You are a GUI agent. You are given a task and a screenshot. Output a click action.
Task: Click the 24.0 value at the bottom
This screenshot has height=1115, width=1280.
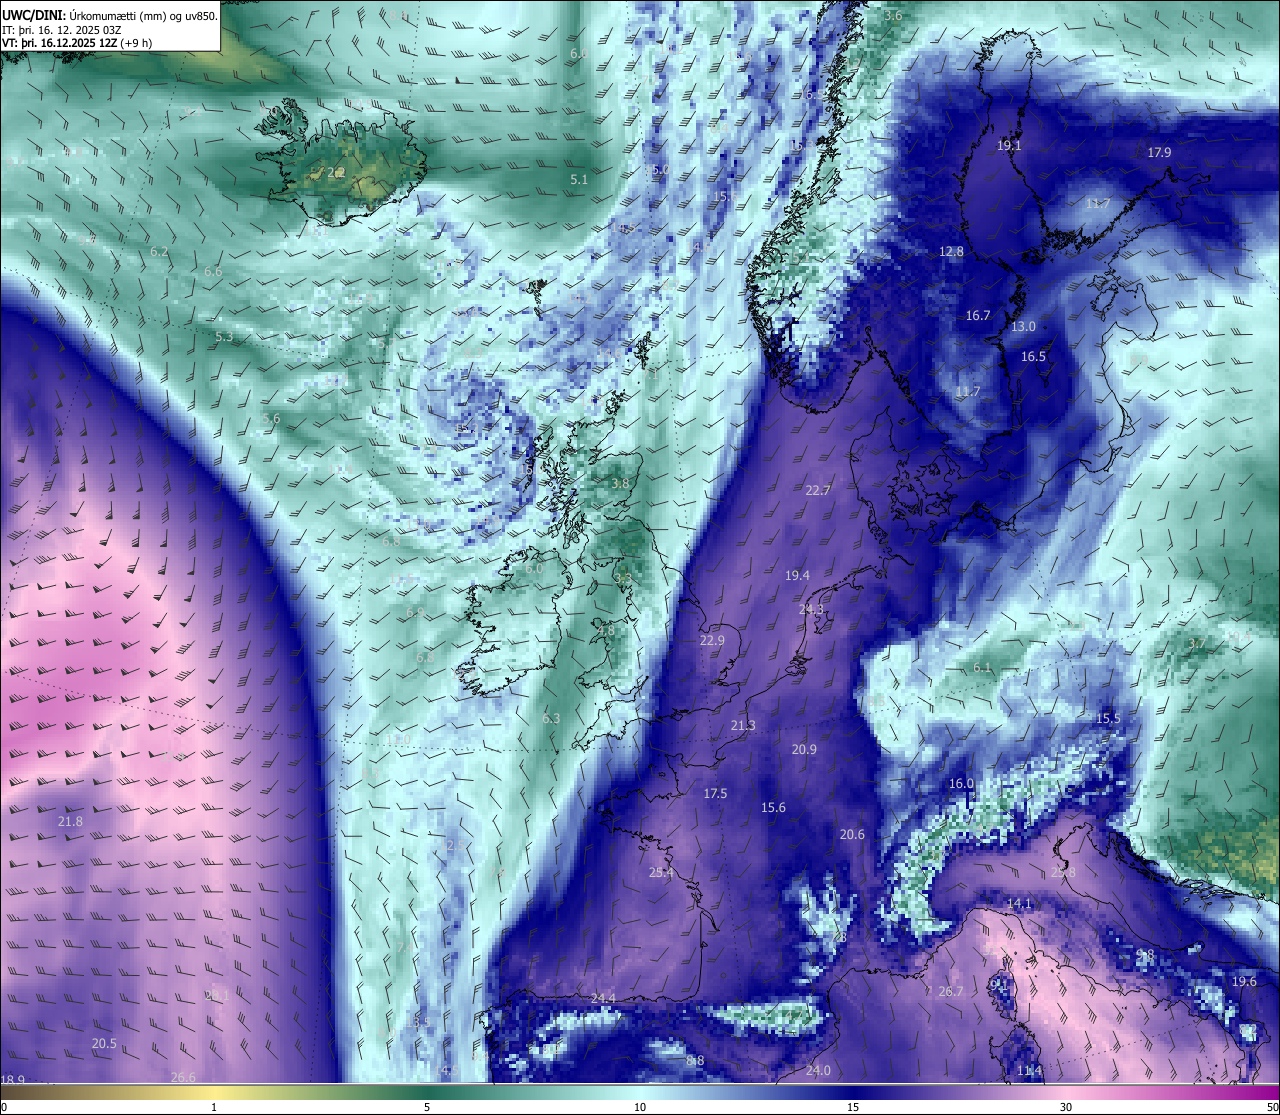pyautogui.click(x=818, y=1071)
